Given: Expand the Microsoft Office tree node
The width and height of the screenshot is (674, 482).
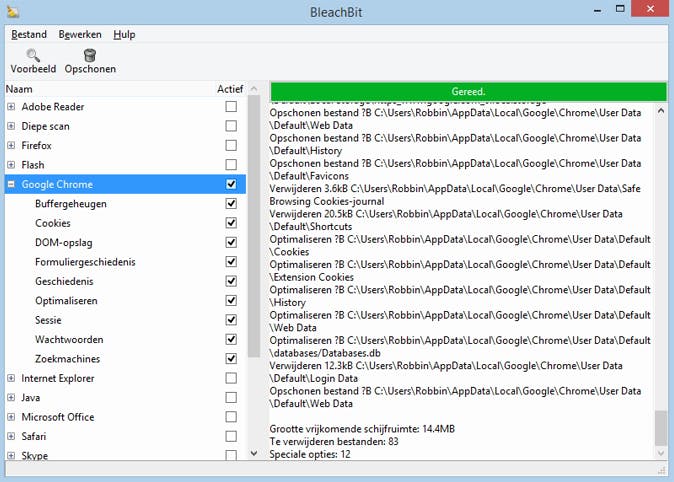Looking at the screenshot, I should (11, 417).
